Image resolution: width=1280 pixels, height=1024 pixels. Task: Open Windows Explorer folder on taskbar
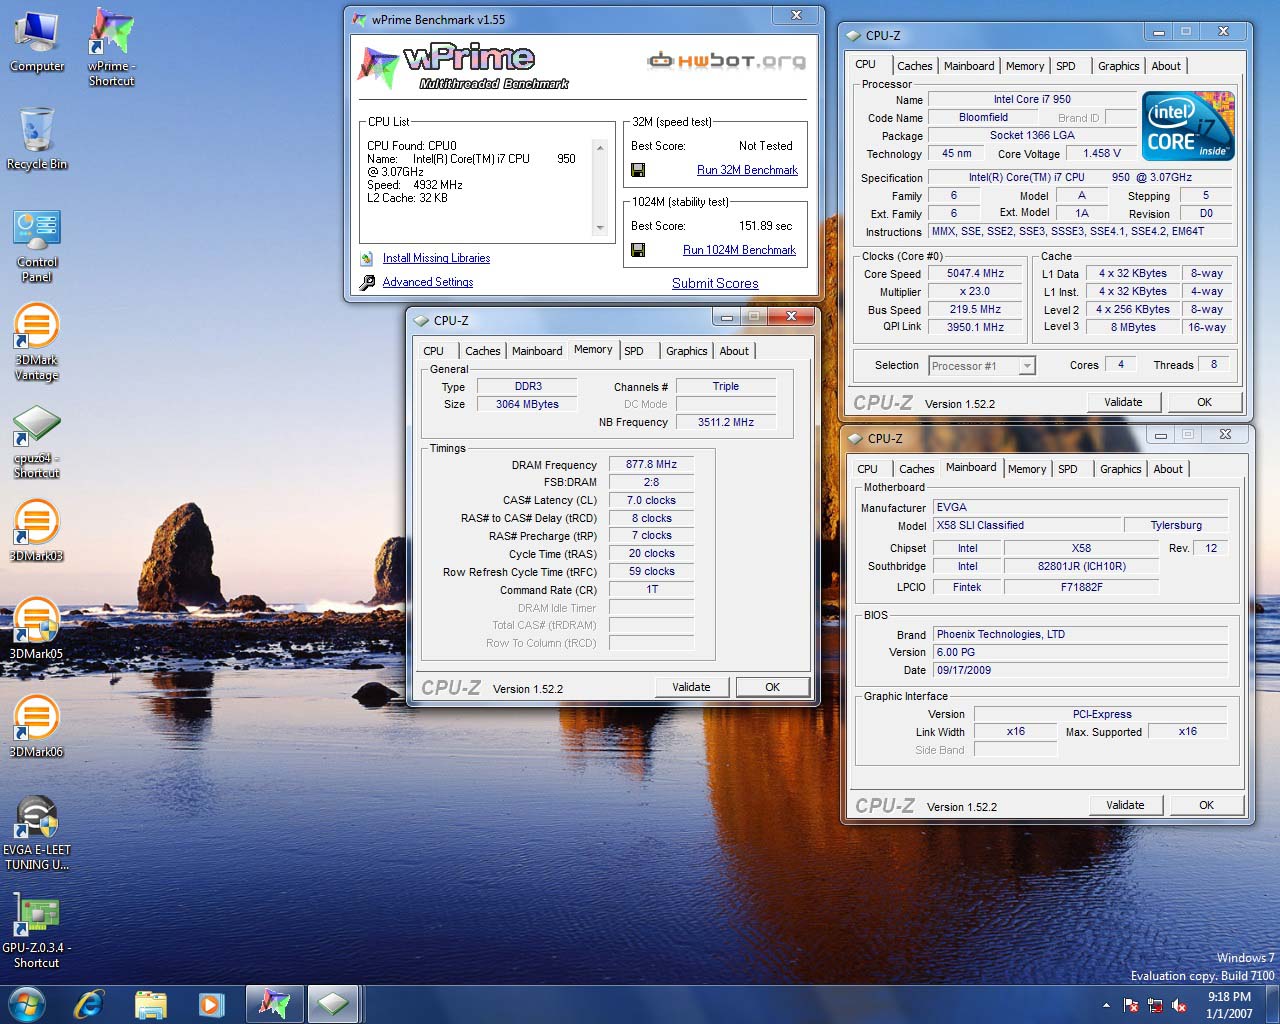[x=150, y=1003]
